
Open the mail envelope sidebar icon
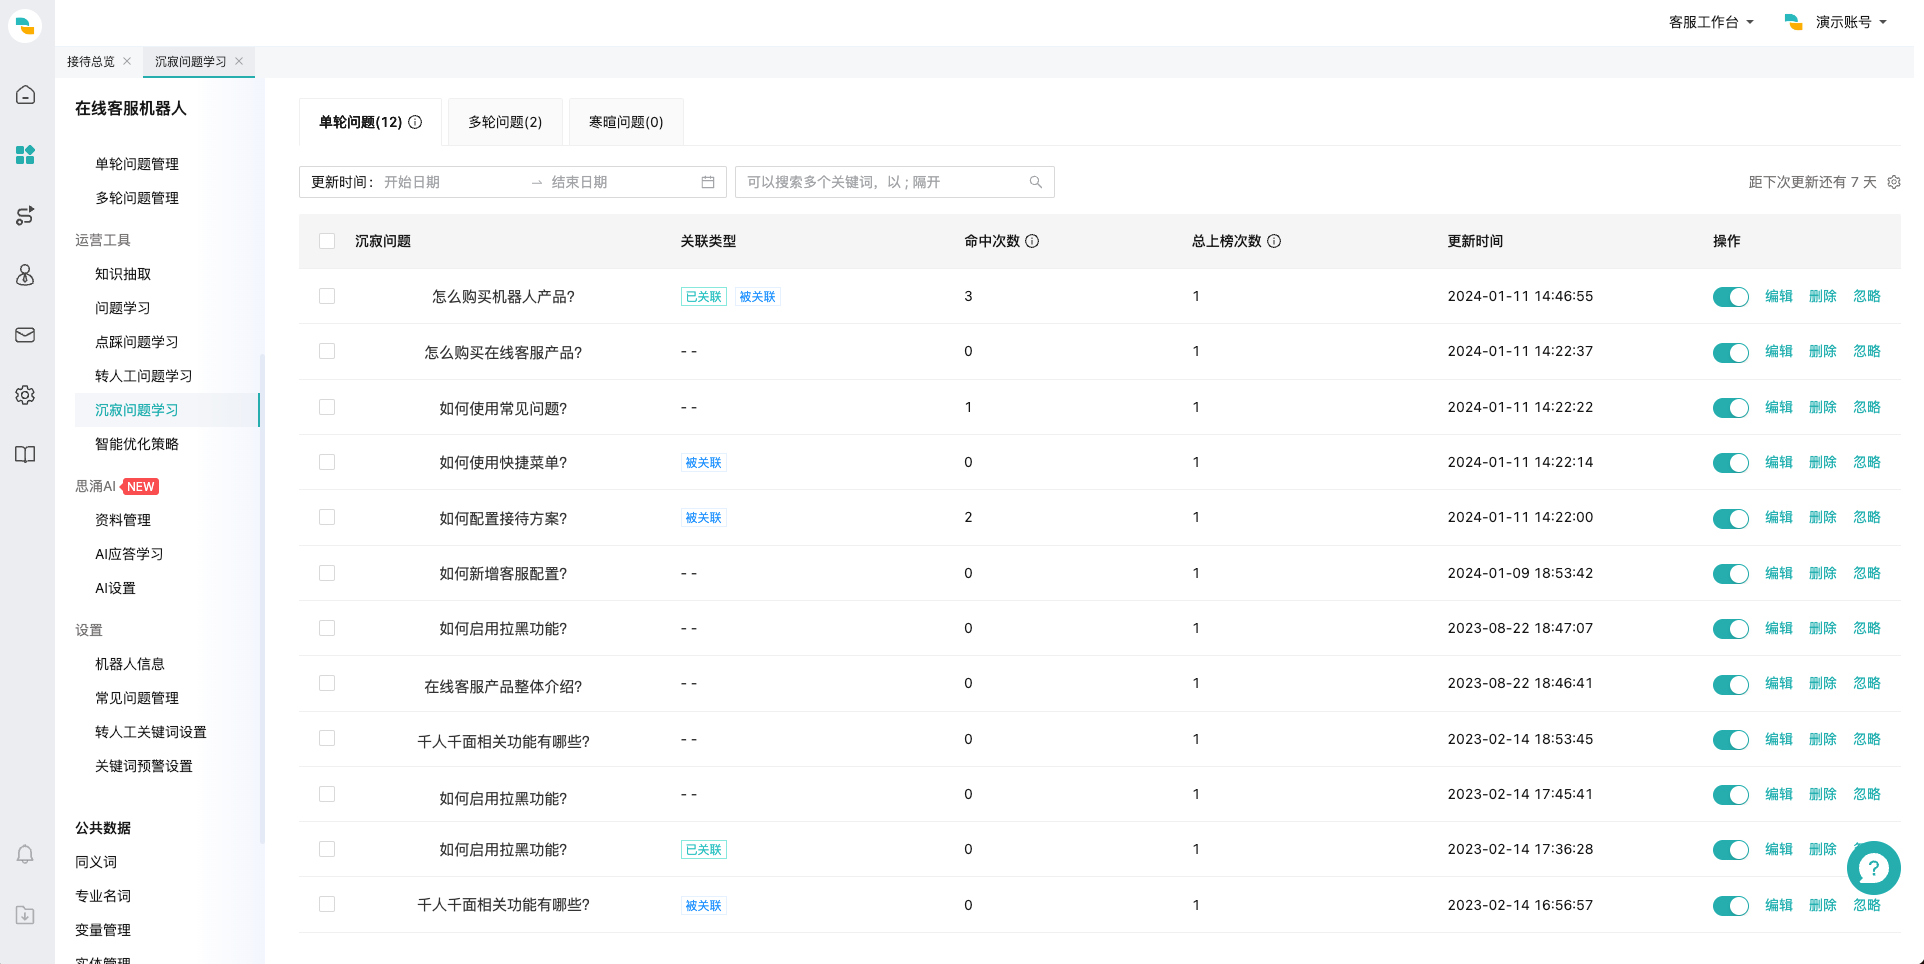click(25, 335)
